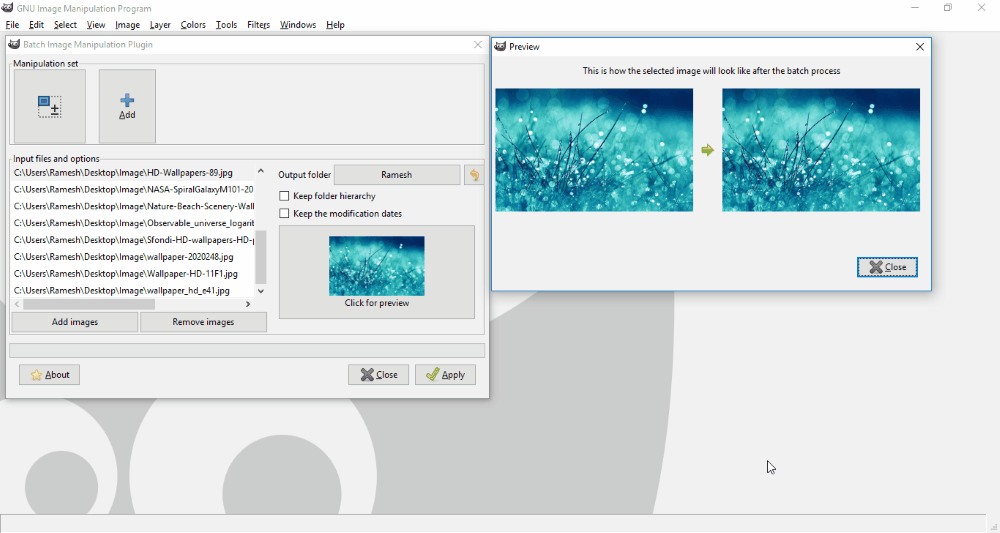Open the File menu

pos(12,25)
